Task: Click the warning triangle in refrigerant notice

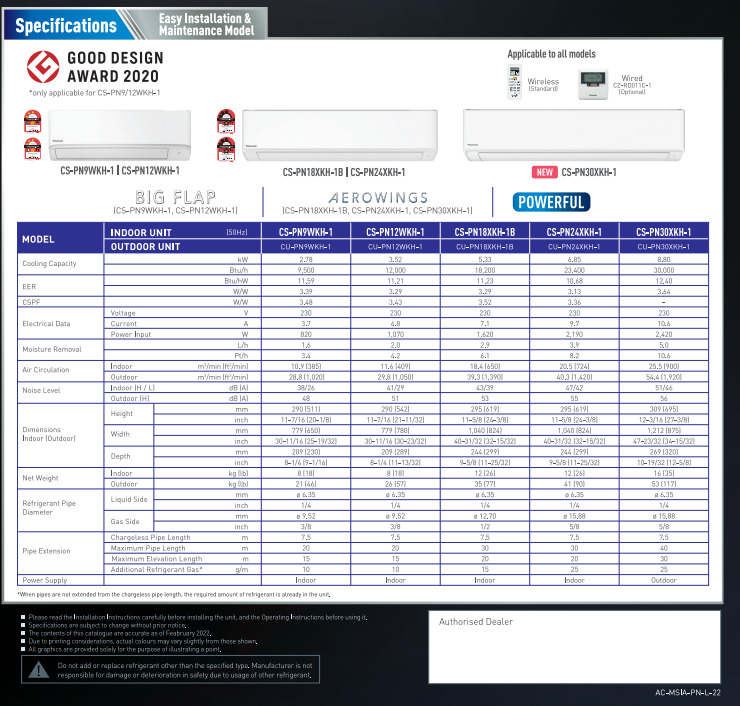Action: point(36,669)
